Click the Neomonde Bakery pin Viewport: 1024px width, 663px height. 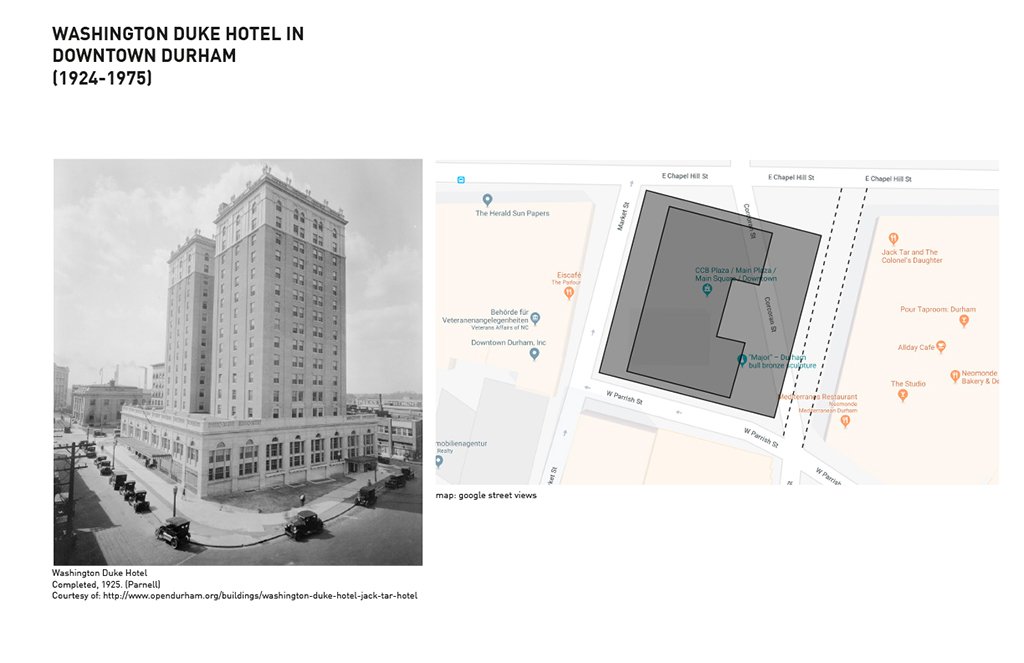pyautogui.click(x=955, y=376)
